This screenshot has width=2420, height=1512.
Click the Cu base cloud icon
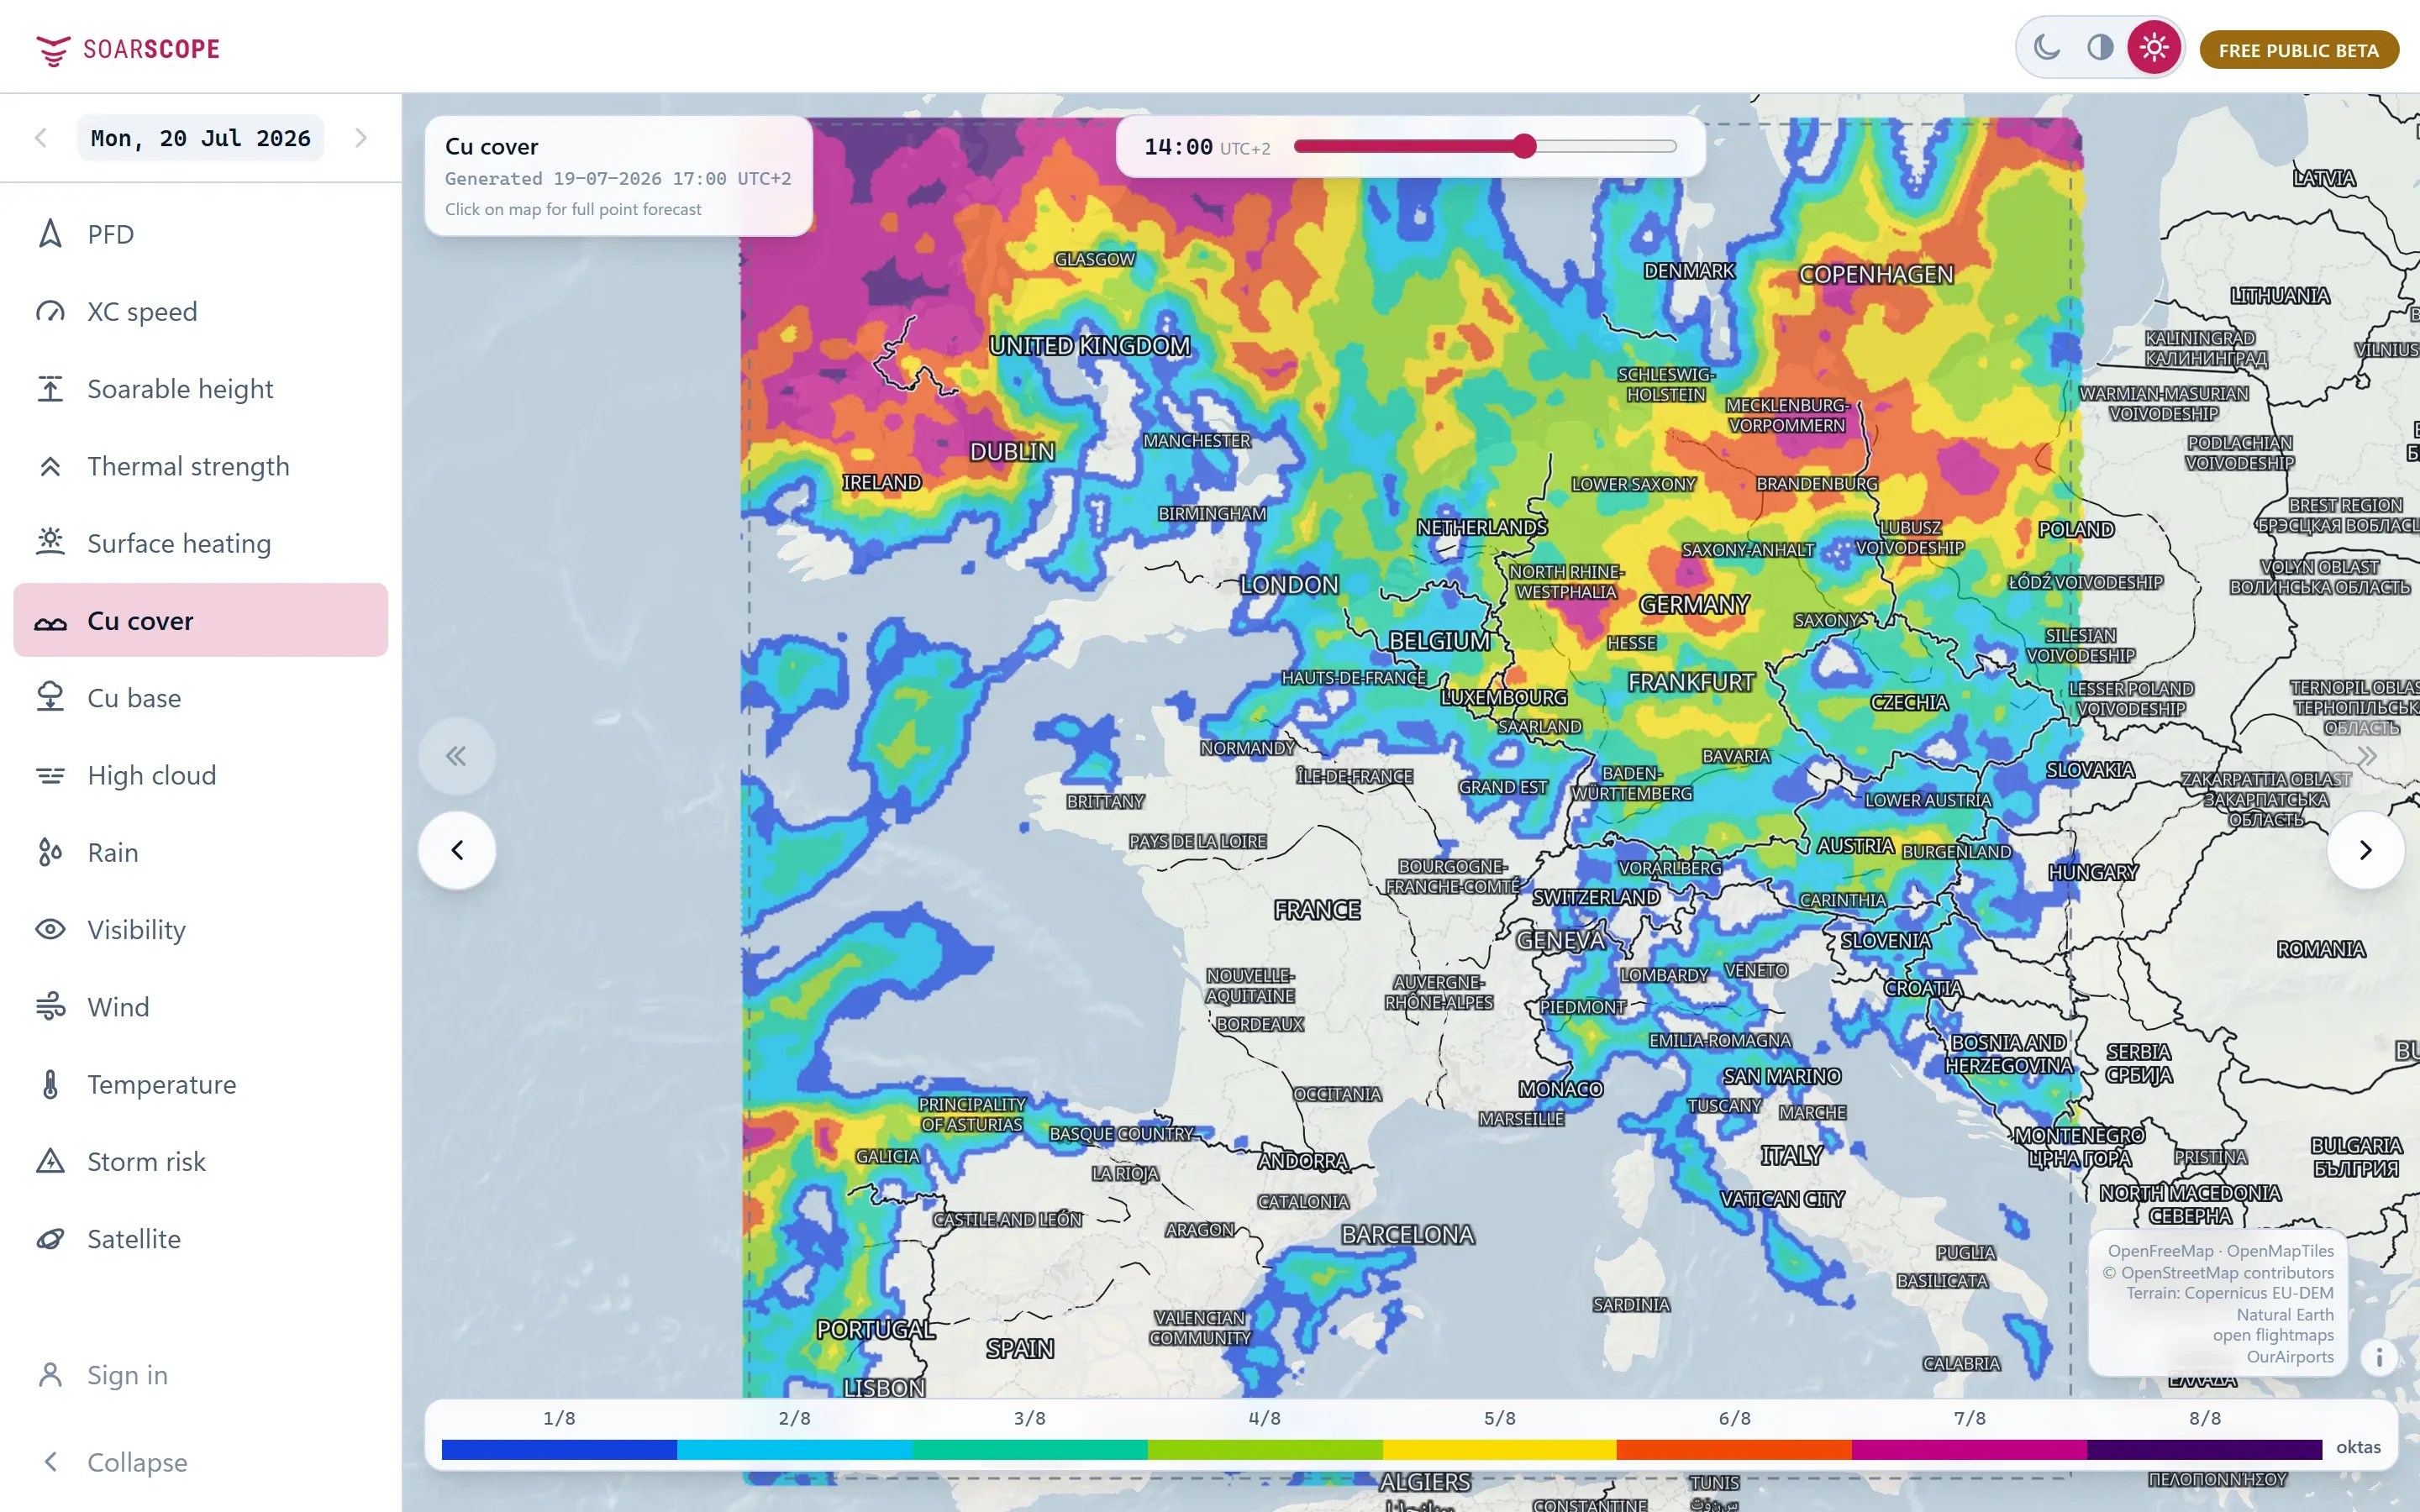50,698
